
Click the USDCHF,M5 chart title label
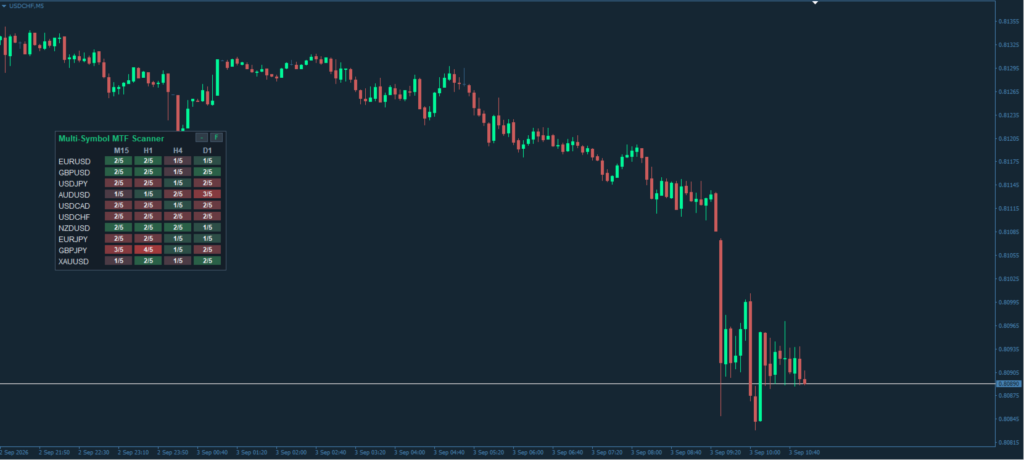[x=27, y=6]
